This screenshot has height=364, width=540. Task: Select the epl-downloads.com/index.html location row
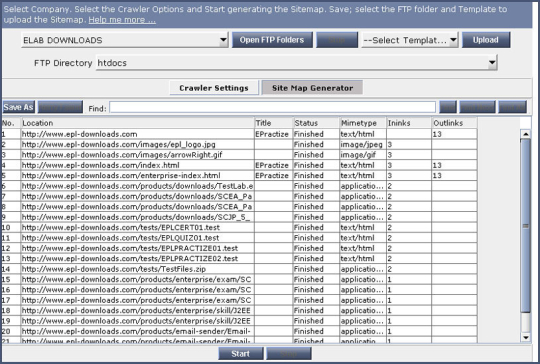pyautogui.click(x=137, y=165)
